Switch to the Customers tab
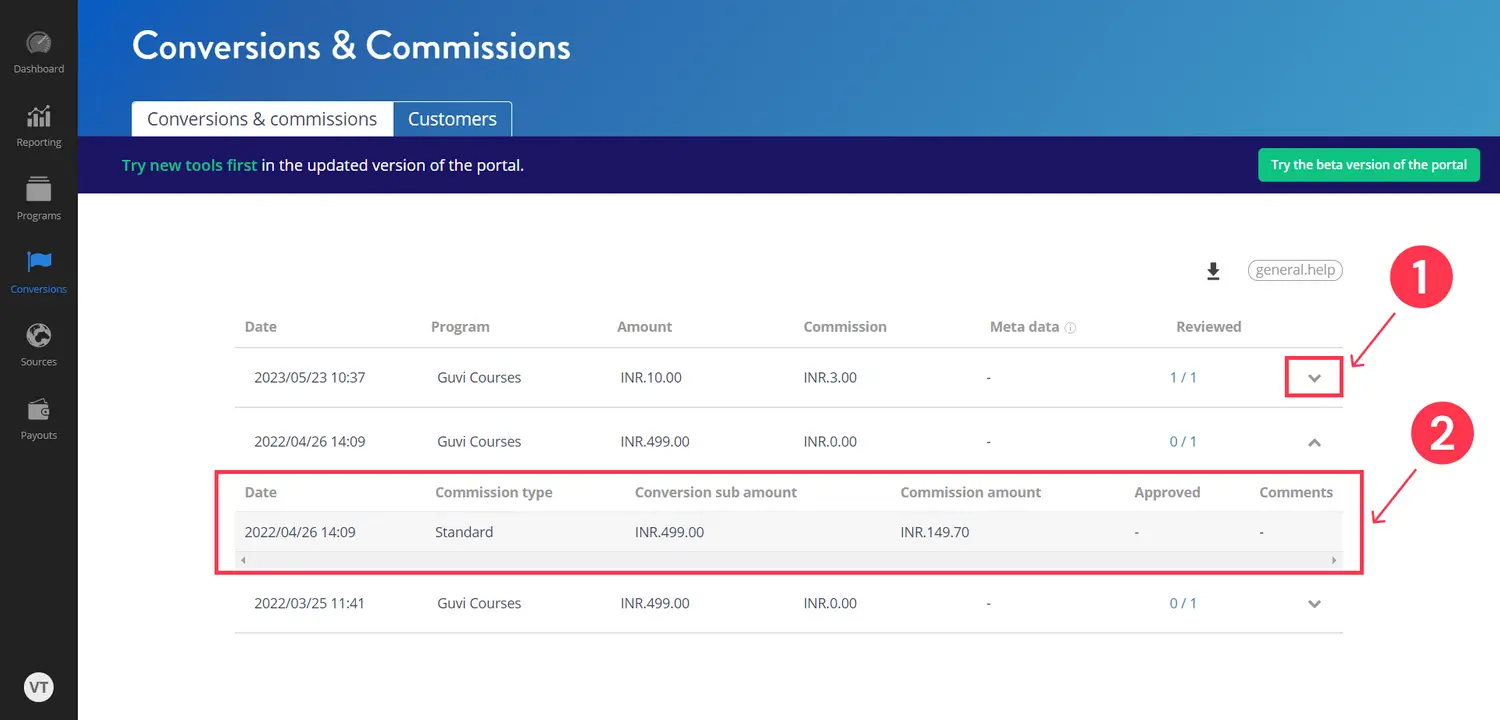 pyautogui.click(x=452, y=119)
